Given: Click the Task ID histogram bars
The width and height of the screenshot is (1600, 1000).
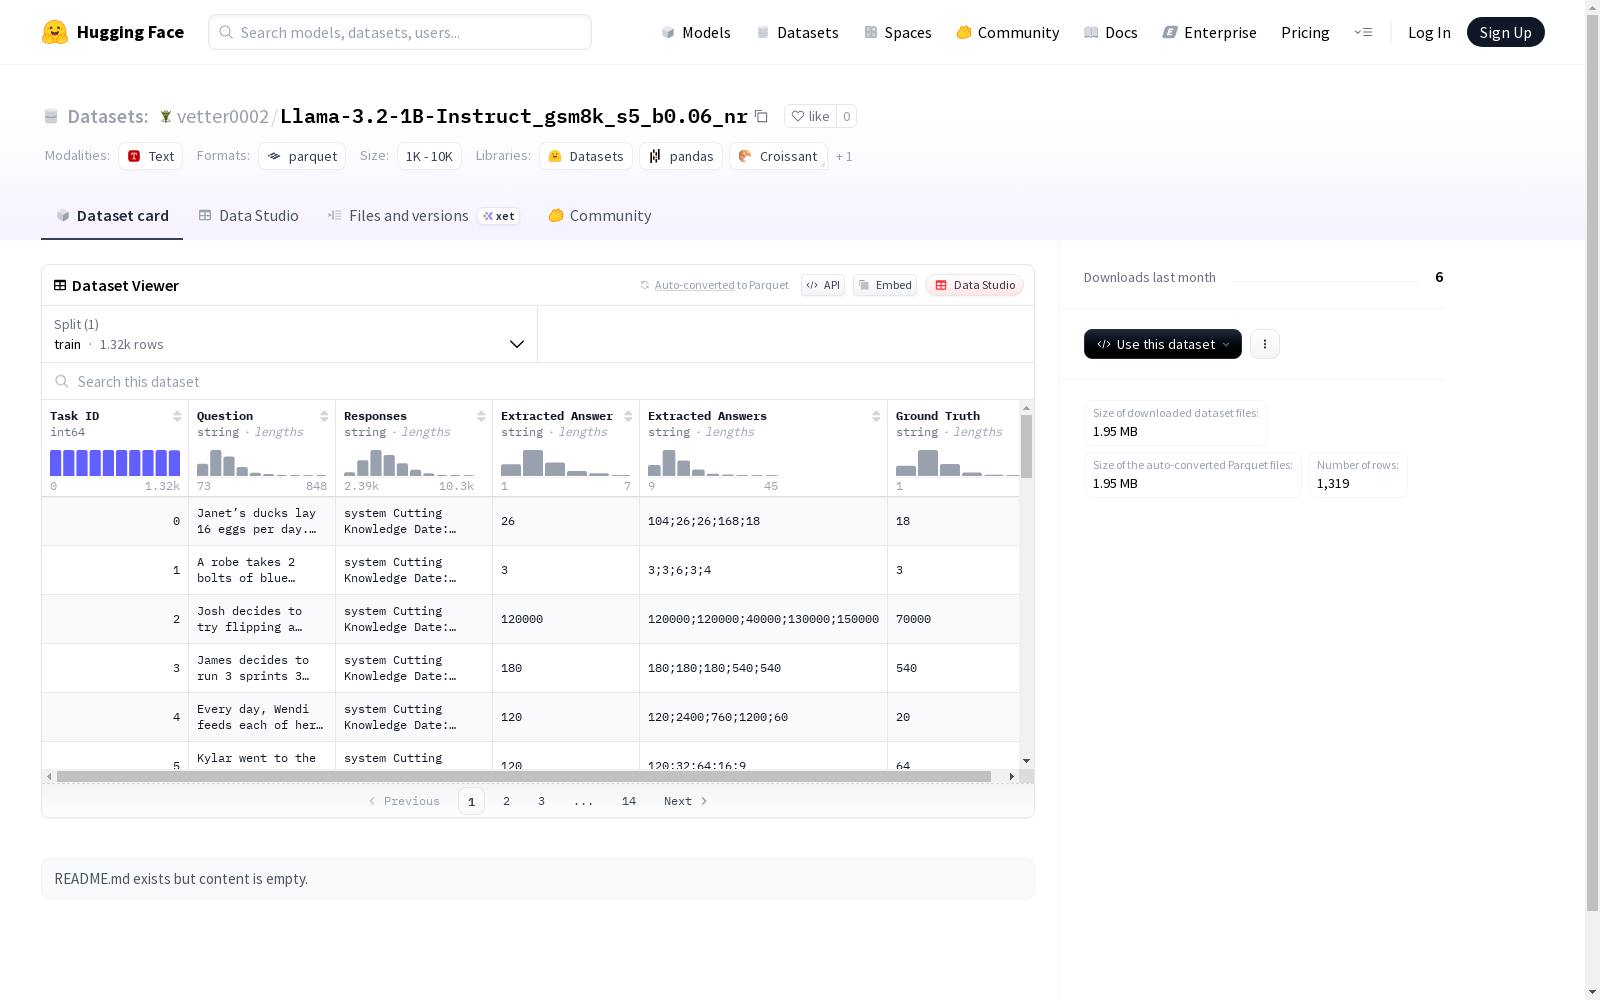Looking at the screenshot, I should point(115,463).
